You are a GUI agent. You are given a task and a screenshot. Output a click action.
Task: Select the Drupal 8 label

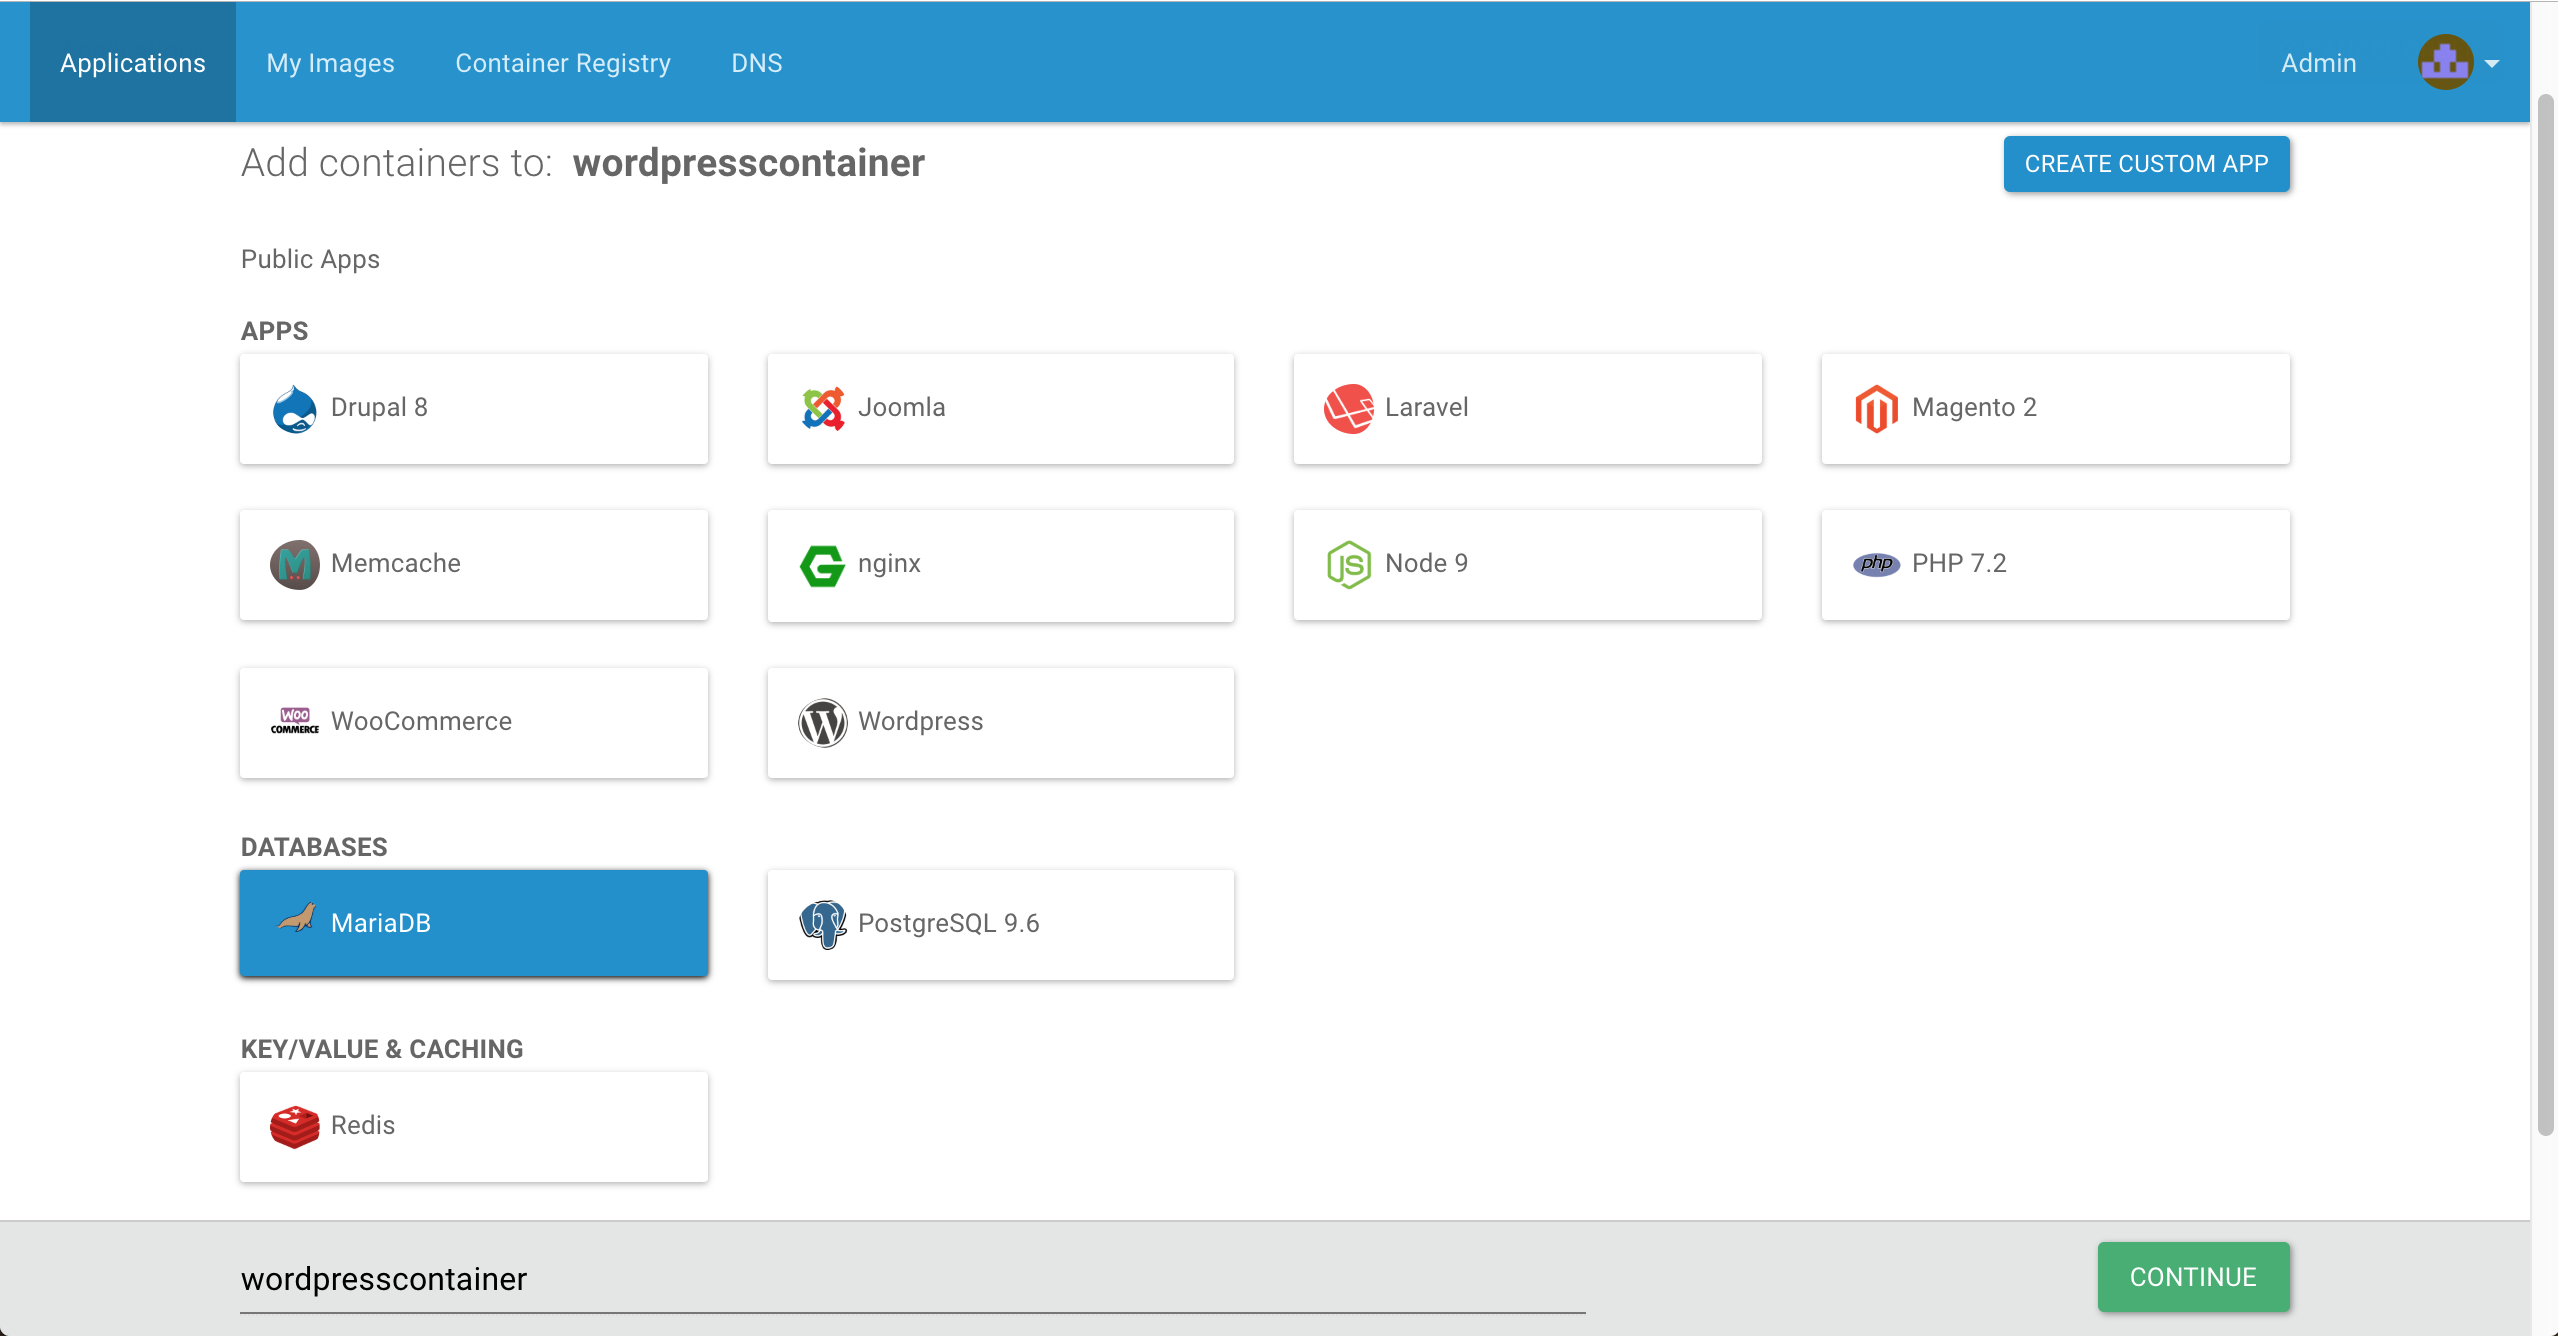(379, 407)
